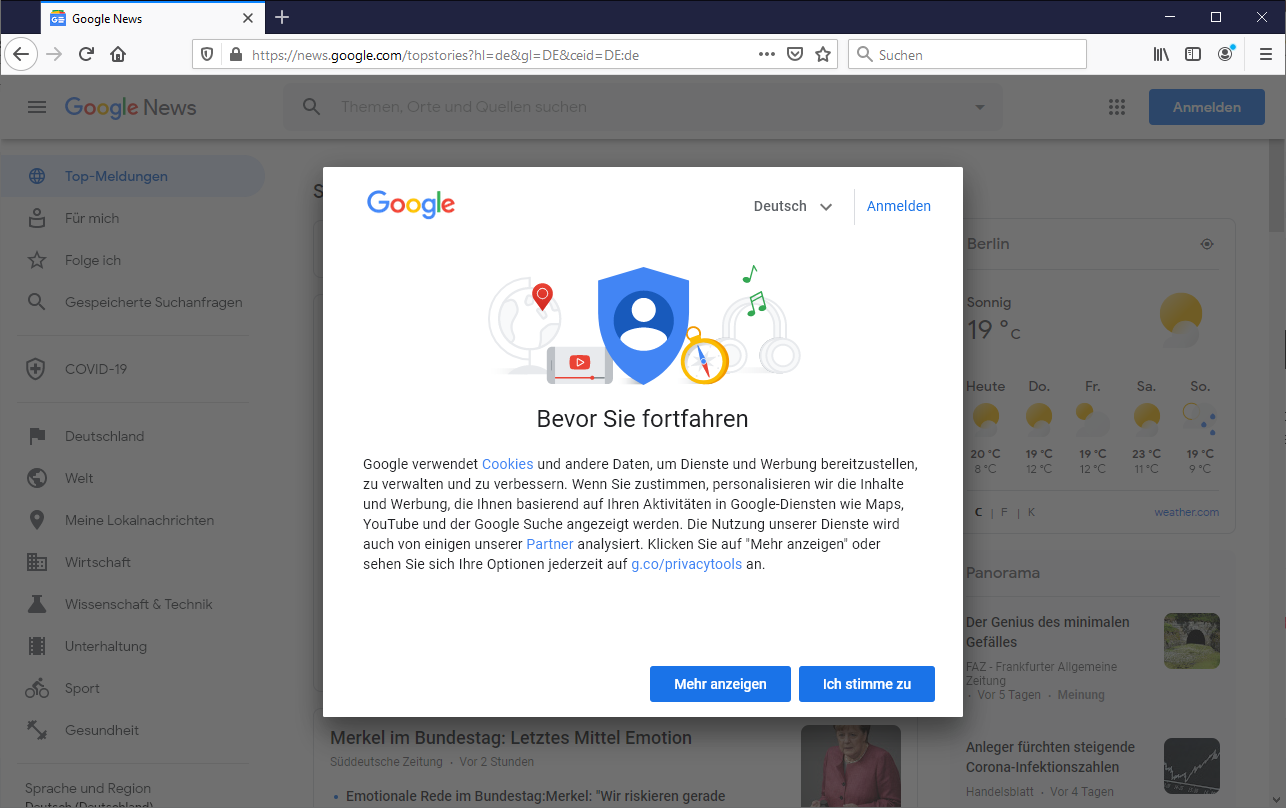The height and width of the screenshot is (808, 1286).
Task: Open the Google apps grid
Action: (x=1117, y=107)
